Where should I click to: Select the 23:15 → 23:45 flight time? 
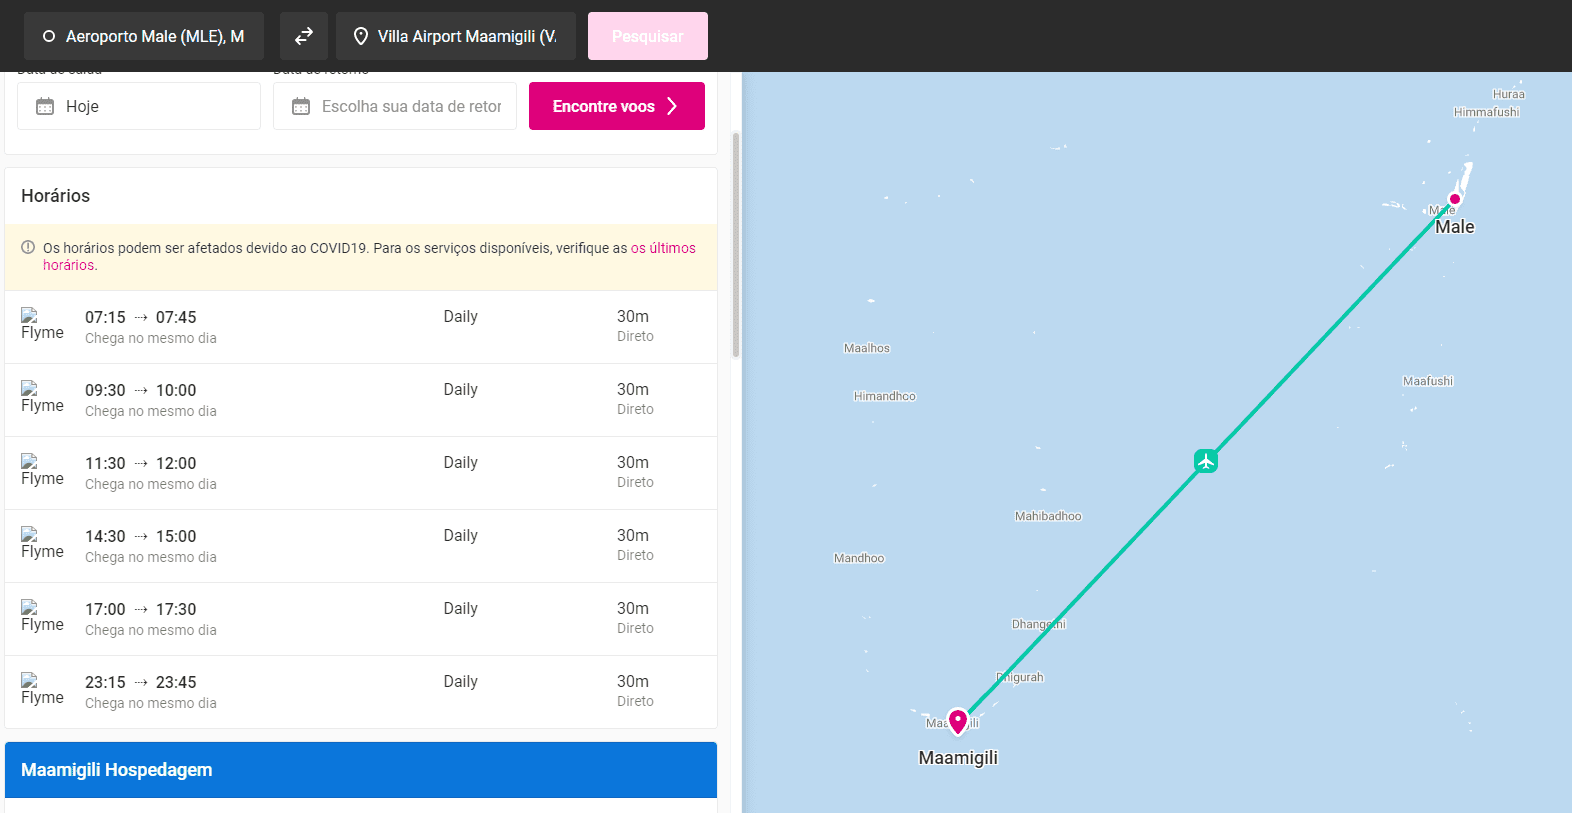[141, 682]
